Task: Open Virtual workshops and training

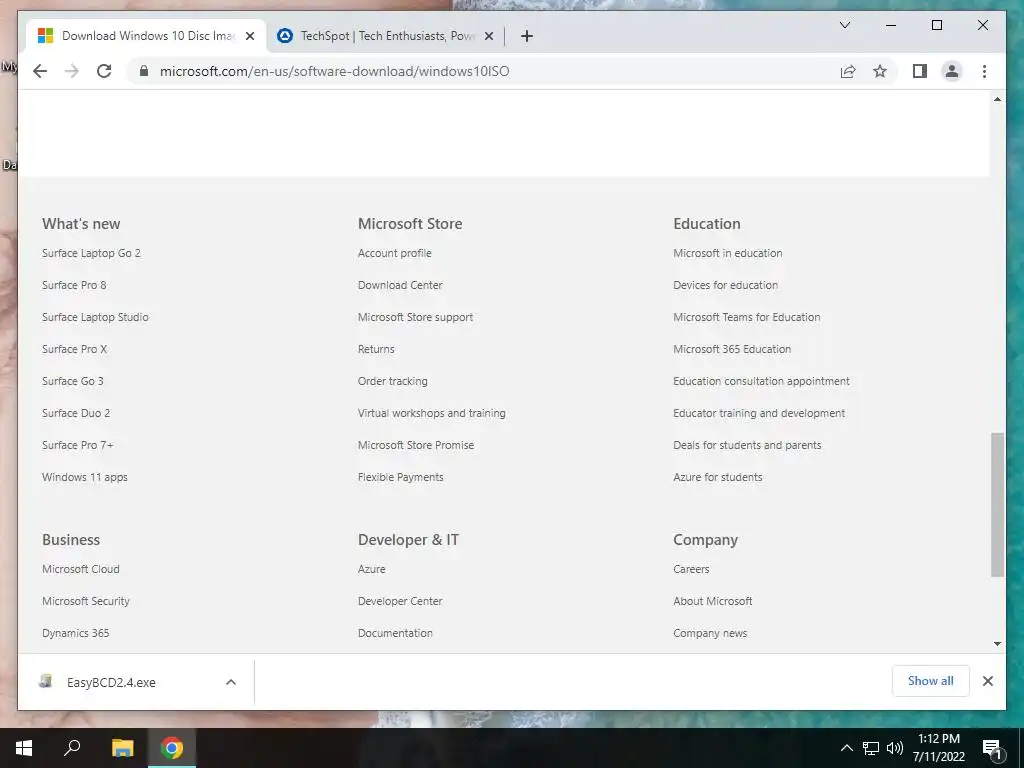Action: coord(432,413)
